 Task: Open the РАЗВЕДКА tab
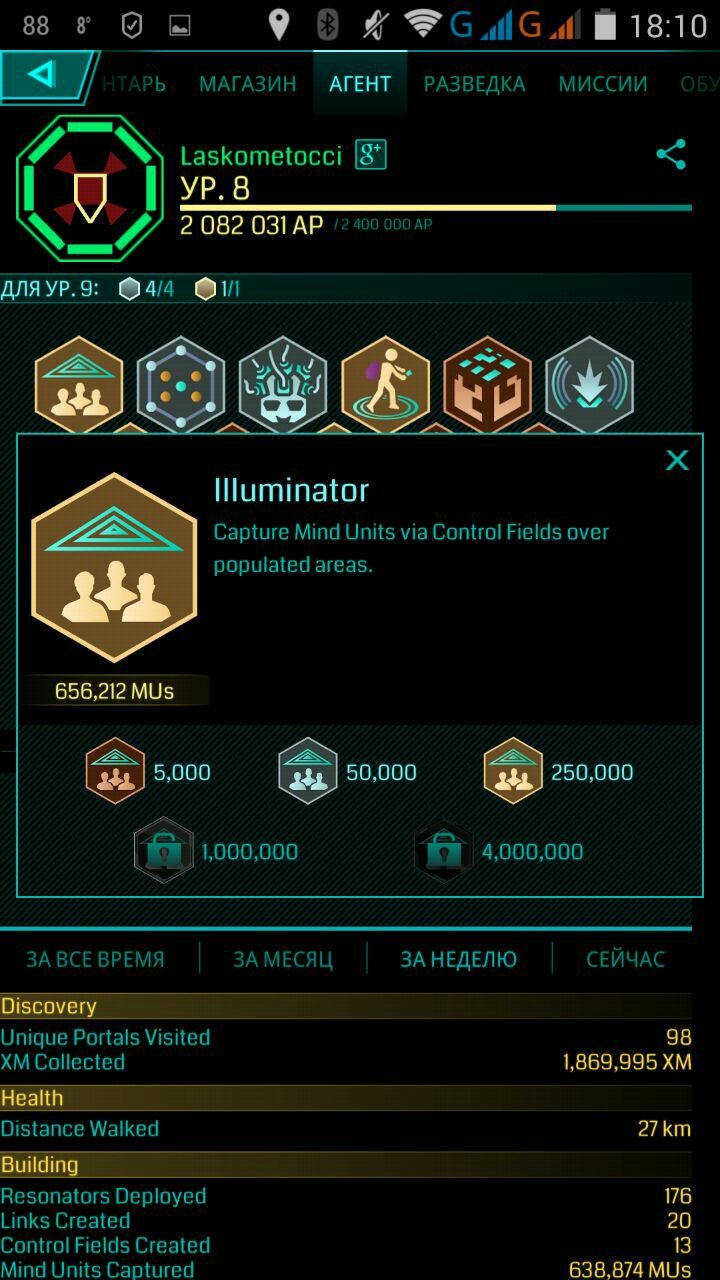pyautogui.click(x=474, y=84)
